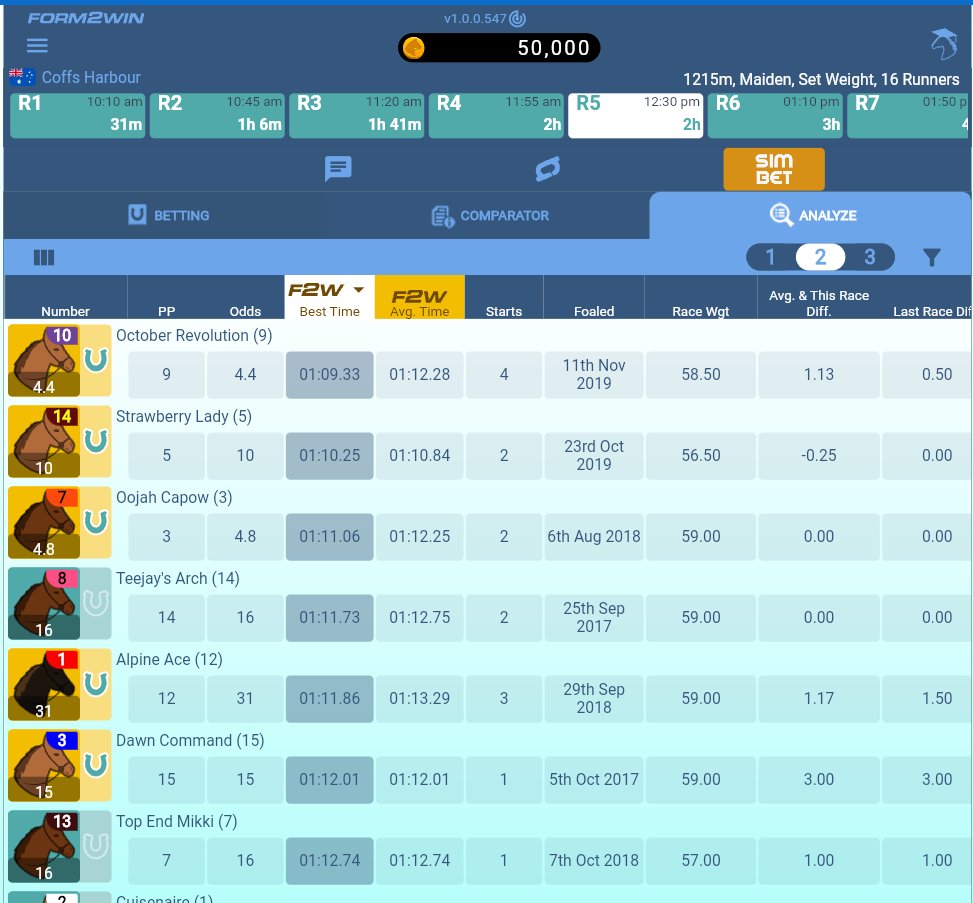The height and width of the screenshot is (903, 973).
Task: Click October Revolution's horse thumbnail
Action: click(44, 360)
